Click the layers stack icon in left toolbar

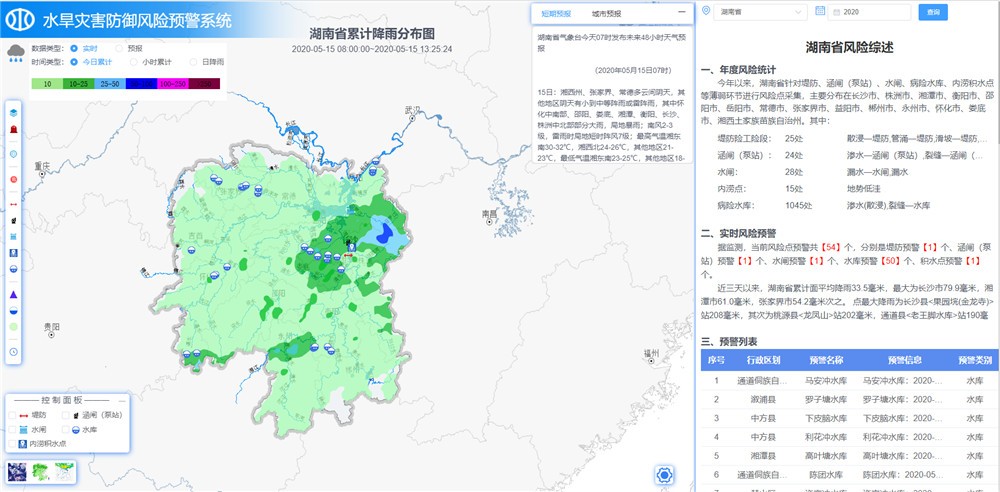[13, 111]
